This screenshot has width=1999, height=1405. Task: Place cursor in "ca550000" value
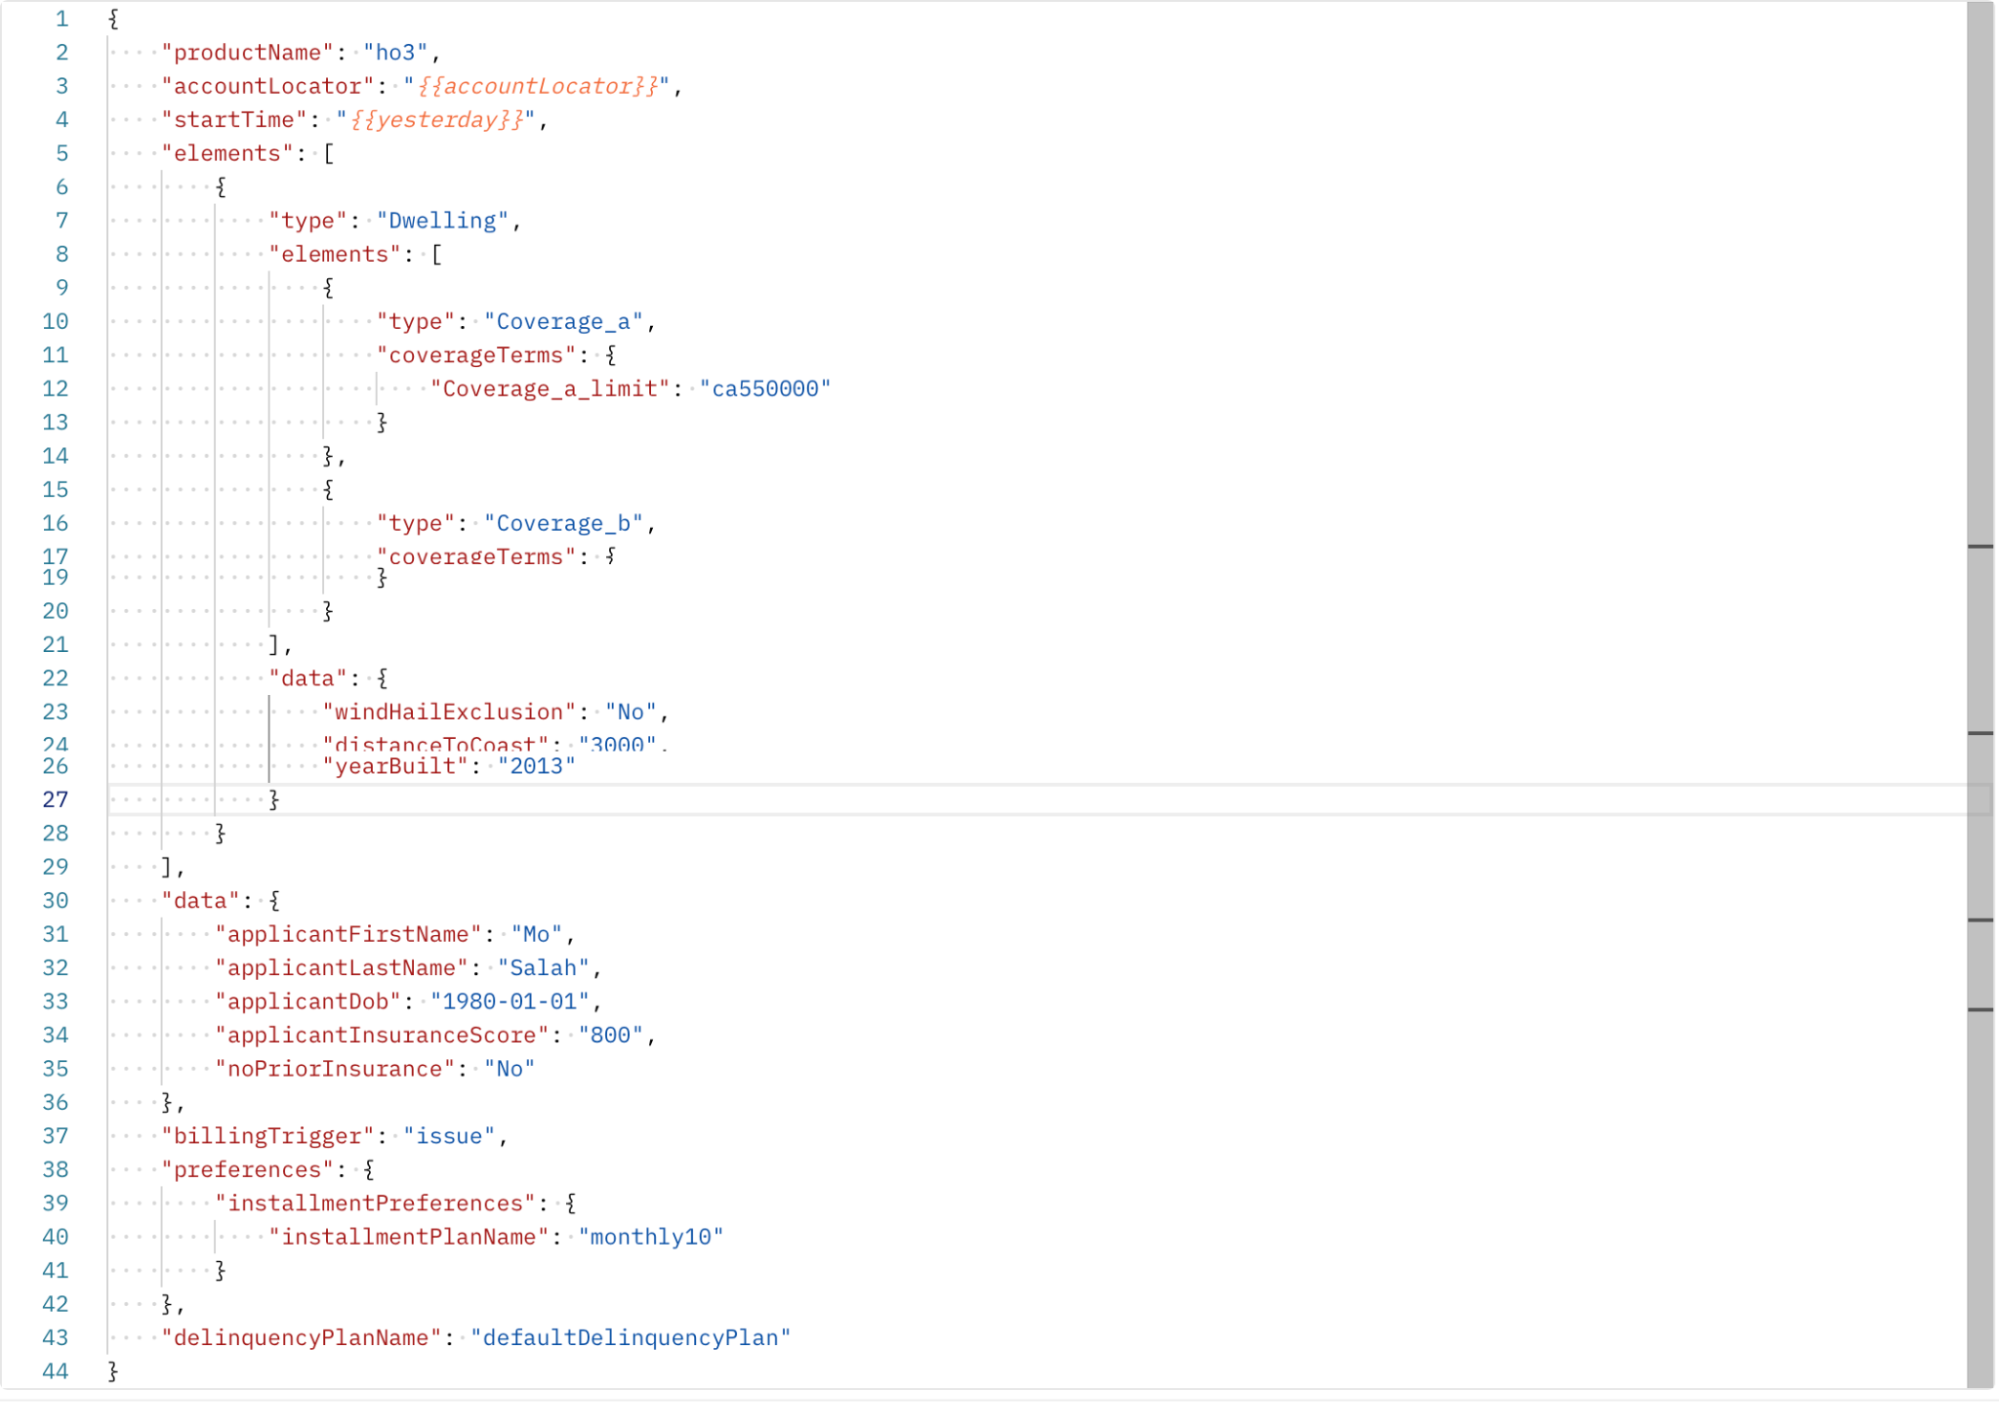pyautogui.click(x=765, y=389)
